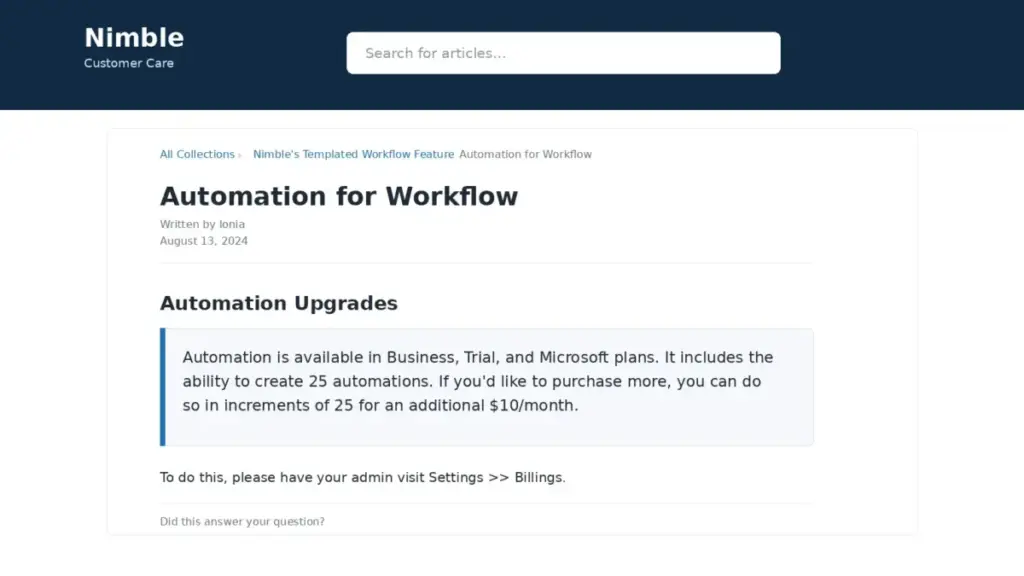Open the All Collections breadcrumb link
The height and width of the screenshot is (576, 1024).
tap(197, 155)
